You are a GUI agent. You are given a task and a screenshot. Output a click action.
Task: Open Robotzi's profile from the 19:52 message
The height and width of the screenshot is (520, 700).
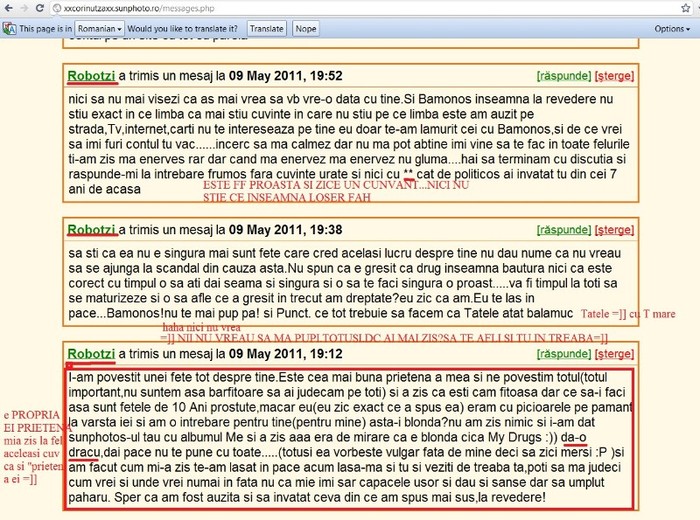pyautogui.click(x=91, y=75)
